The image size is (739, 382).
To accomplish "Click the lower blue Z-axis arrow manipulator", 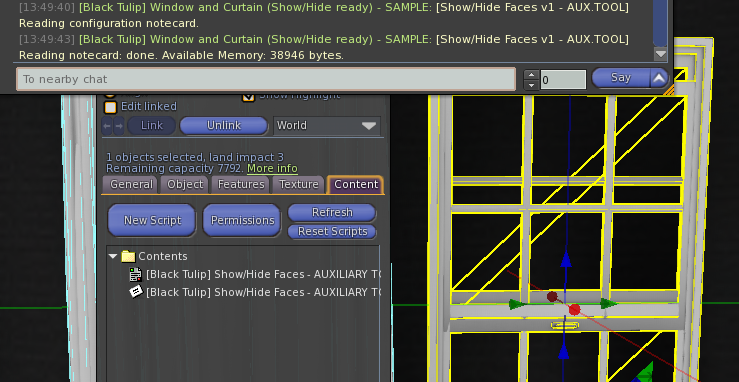I will click(x=564, y=350).
